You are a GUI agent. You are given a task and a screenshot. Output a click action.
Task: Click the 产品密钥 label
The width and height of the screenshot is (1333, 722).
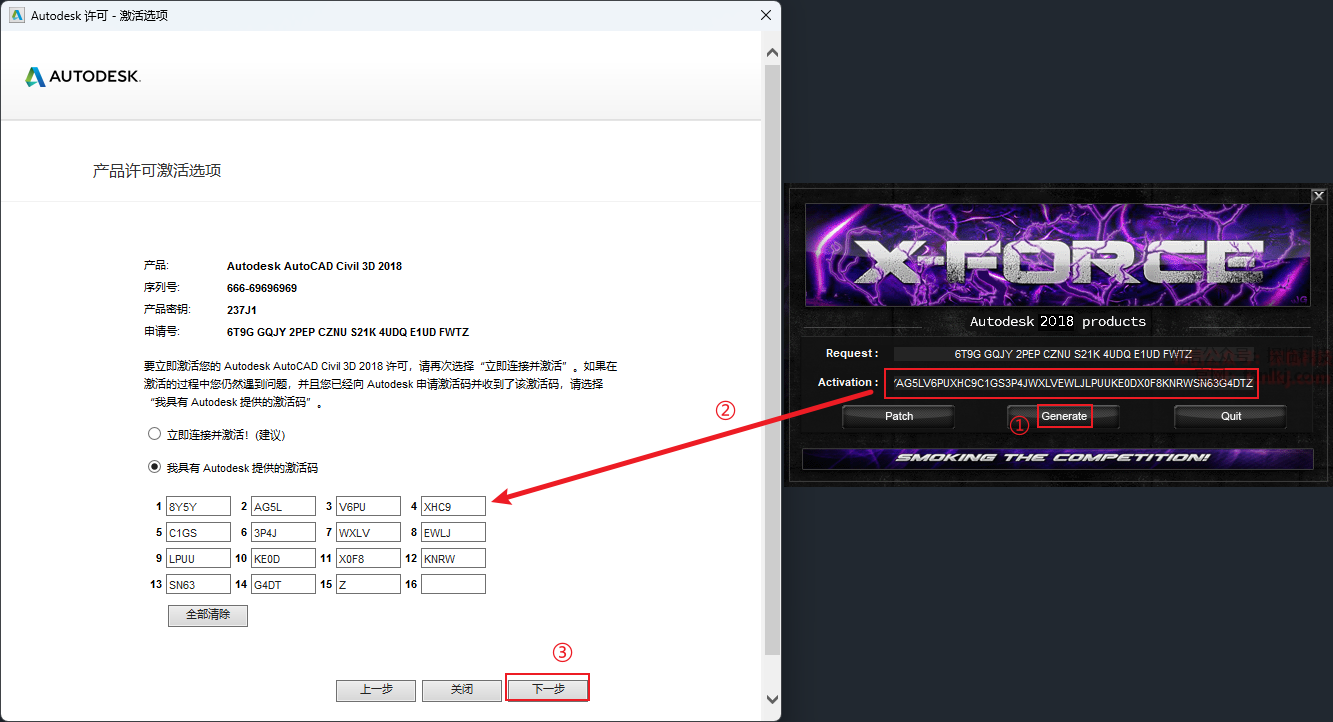coord(167,310)
